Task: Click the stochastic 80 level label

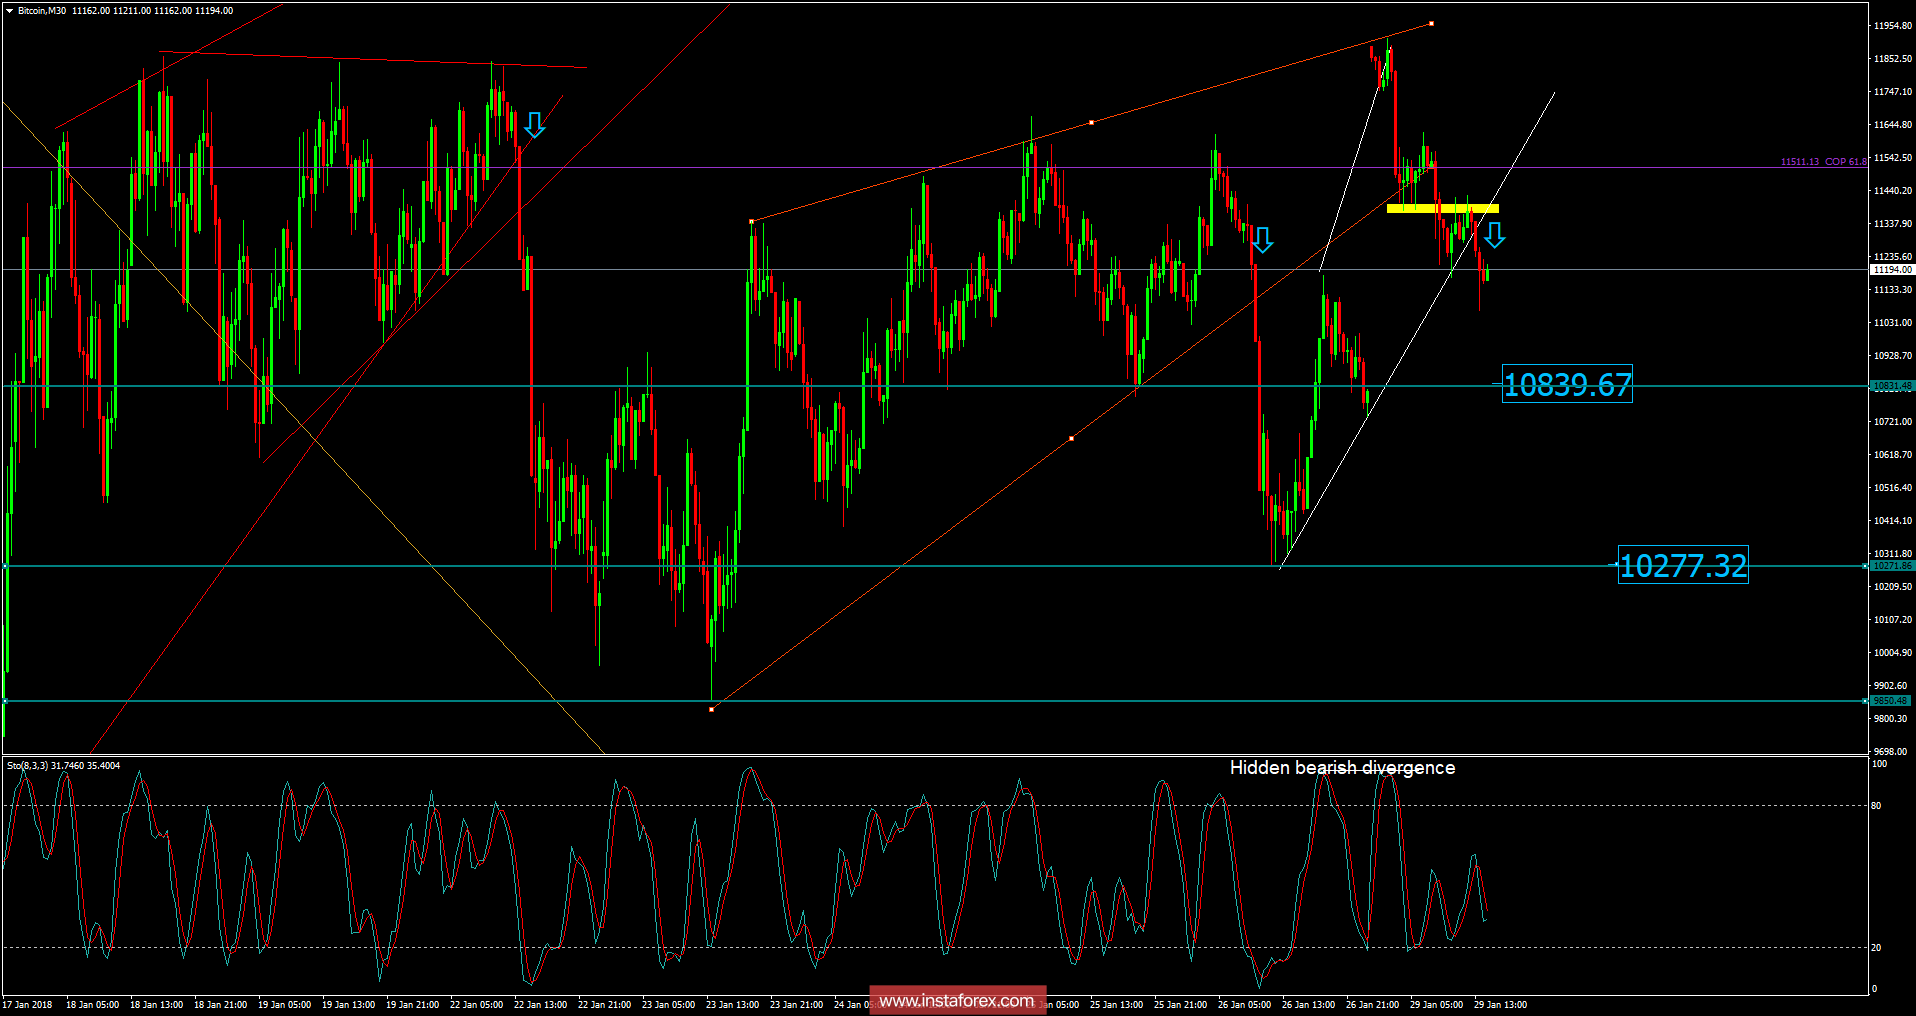Action: pyautogui.click(x=1876, y=806)
